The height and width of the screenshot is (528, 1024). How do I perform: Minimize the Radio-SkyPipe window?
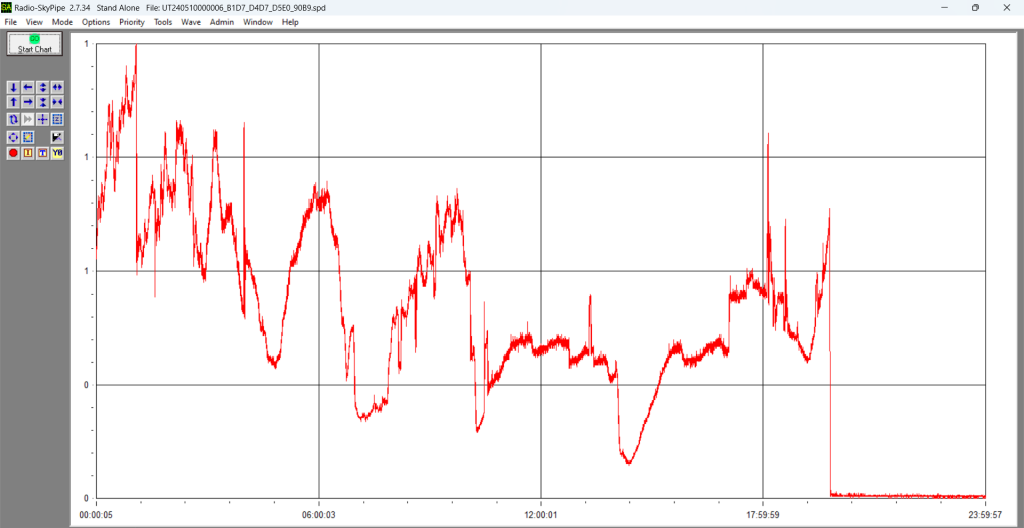tap(945, 8)
